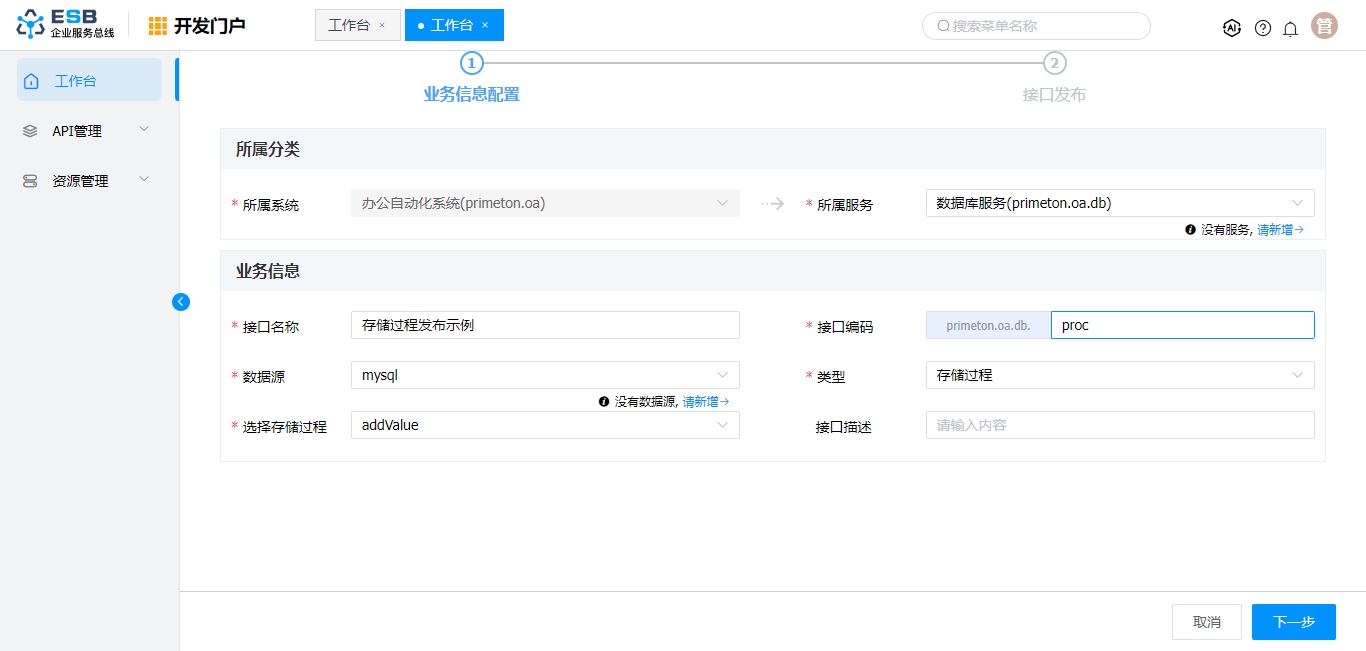Image resolution: width=1366 pixels, height=651 pixels.
Task: Click the orange grid icon beside 开发门户
Action: click(158, 26)
